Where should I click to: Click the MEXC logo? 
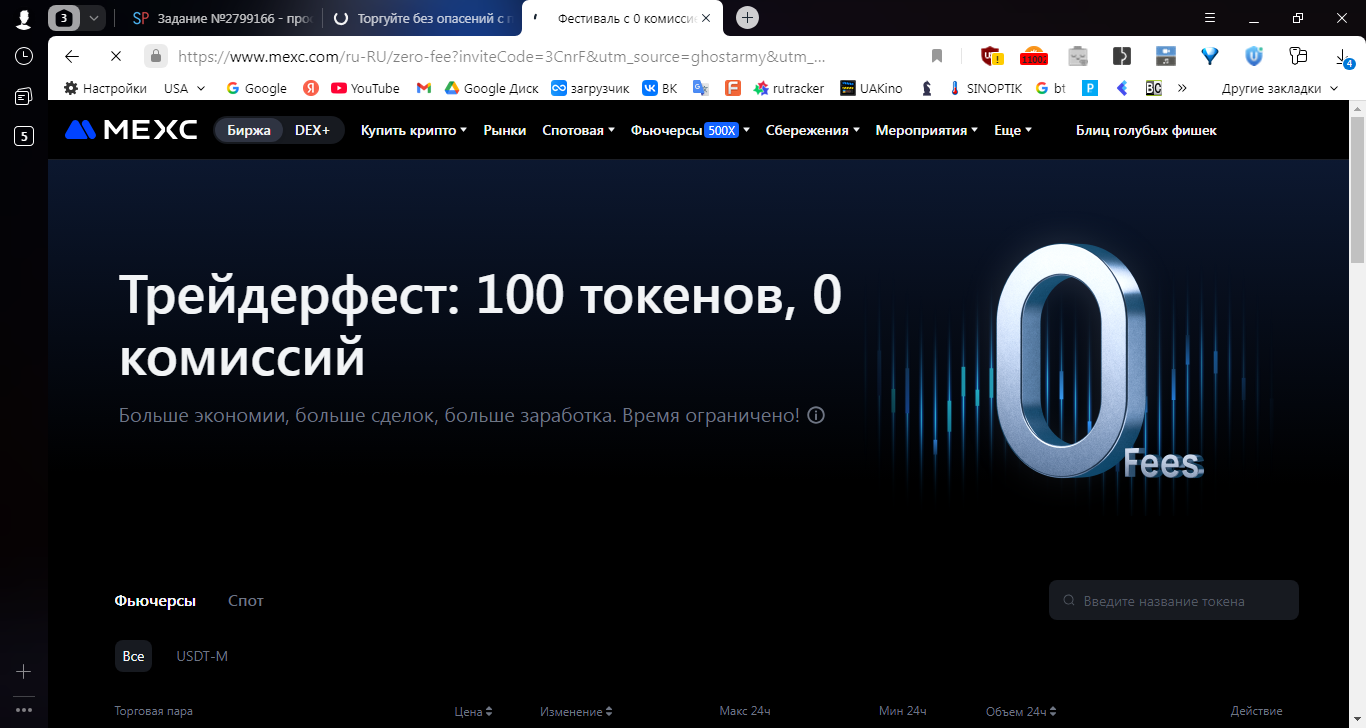tap(131, 130)
